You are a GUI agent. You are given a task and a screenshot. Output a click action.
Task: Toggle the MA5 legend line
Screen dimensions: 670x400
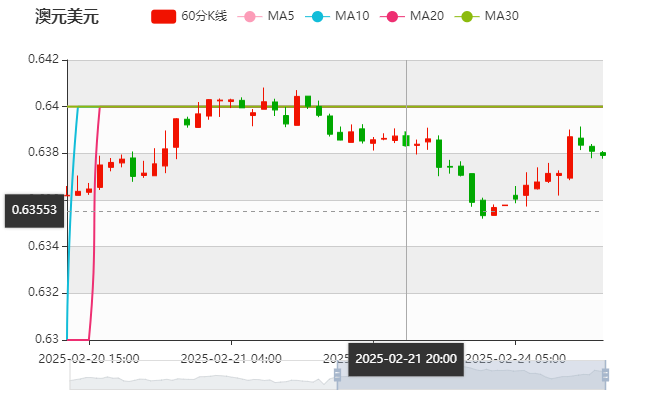tap(266, 16)
